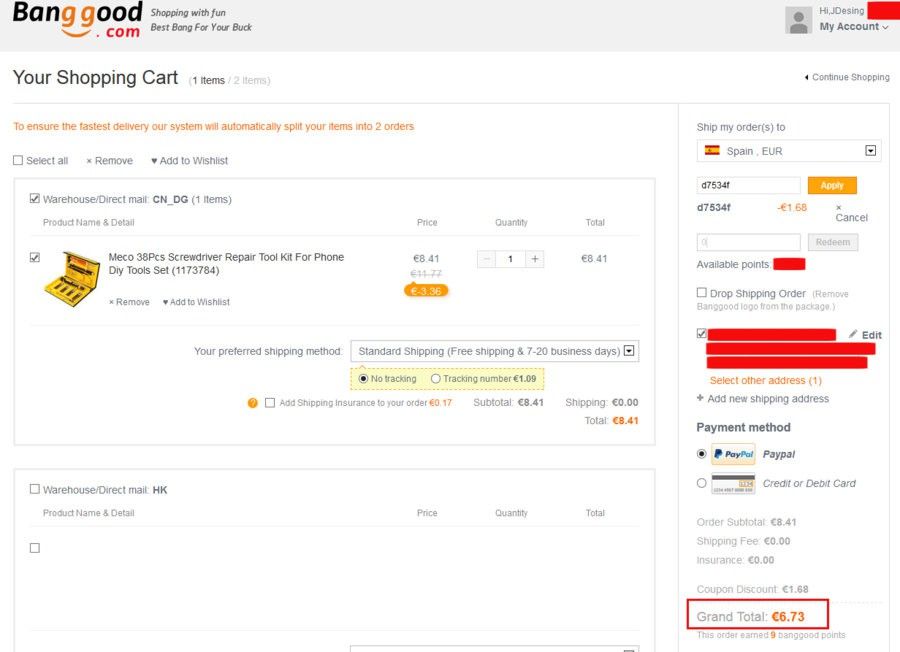Open the Meco 38Pcs Screwdriver product title
The height and width of the screenshot is (652, 900).
[x=226, y=263]
